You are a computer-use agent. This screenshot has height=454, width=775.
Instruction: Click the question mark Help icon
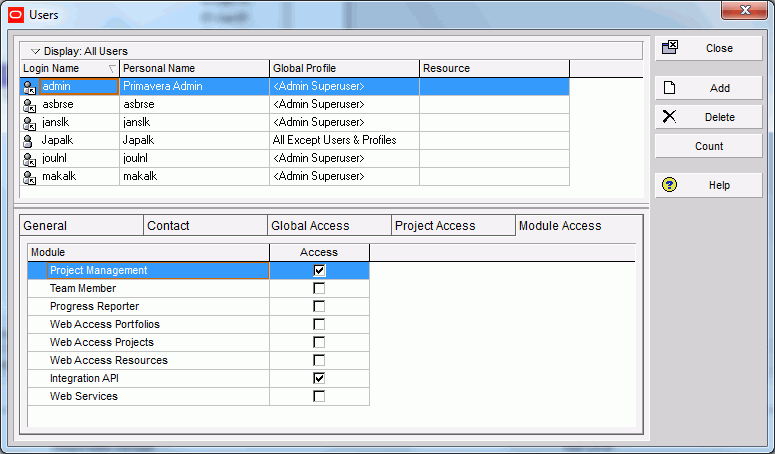[669, 185]
